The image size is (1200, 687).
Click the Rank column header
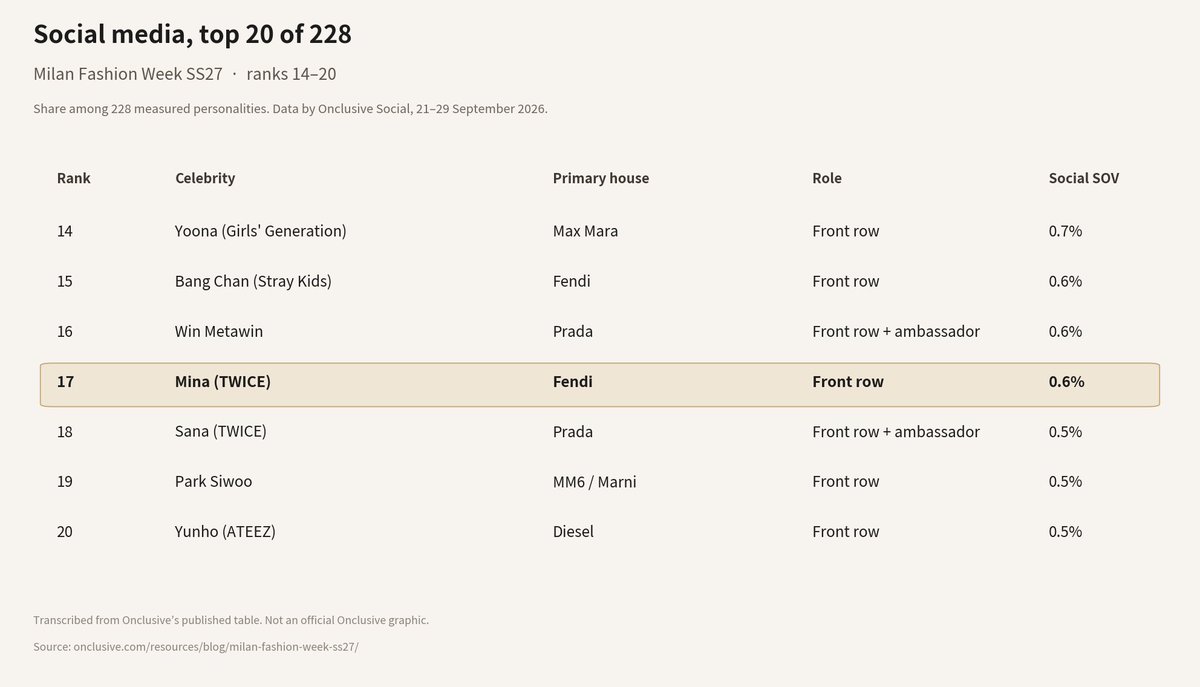74,178
